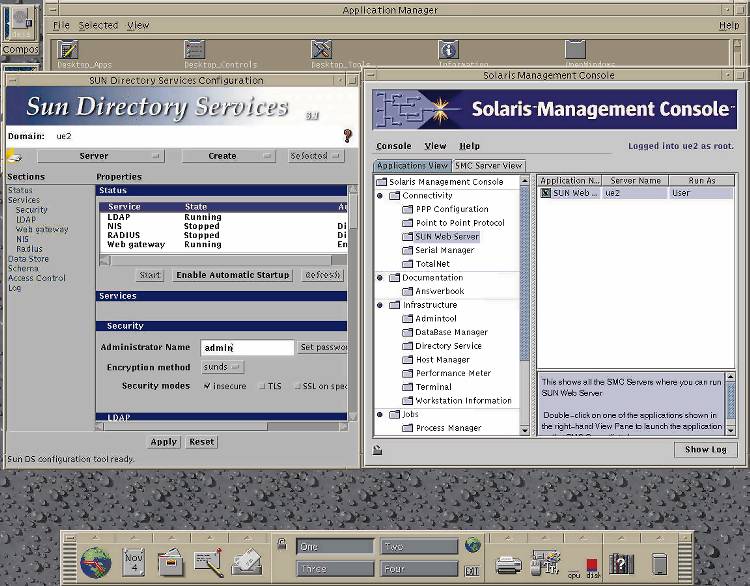The height and width of the screenshot is (586, 750).
Task: Click the console tree vertical scrollbar
Action: tap(525, 300)
